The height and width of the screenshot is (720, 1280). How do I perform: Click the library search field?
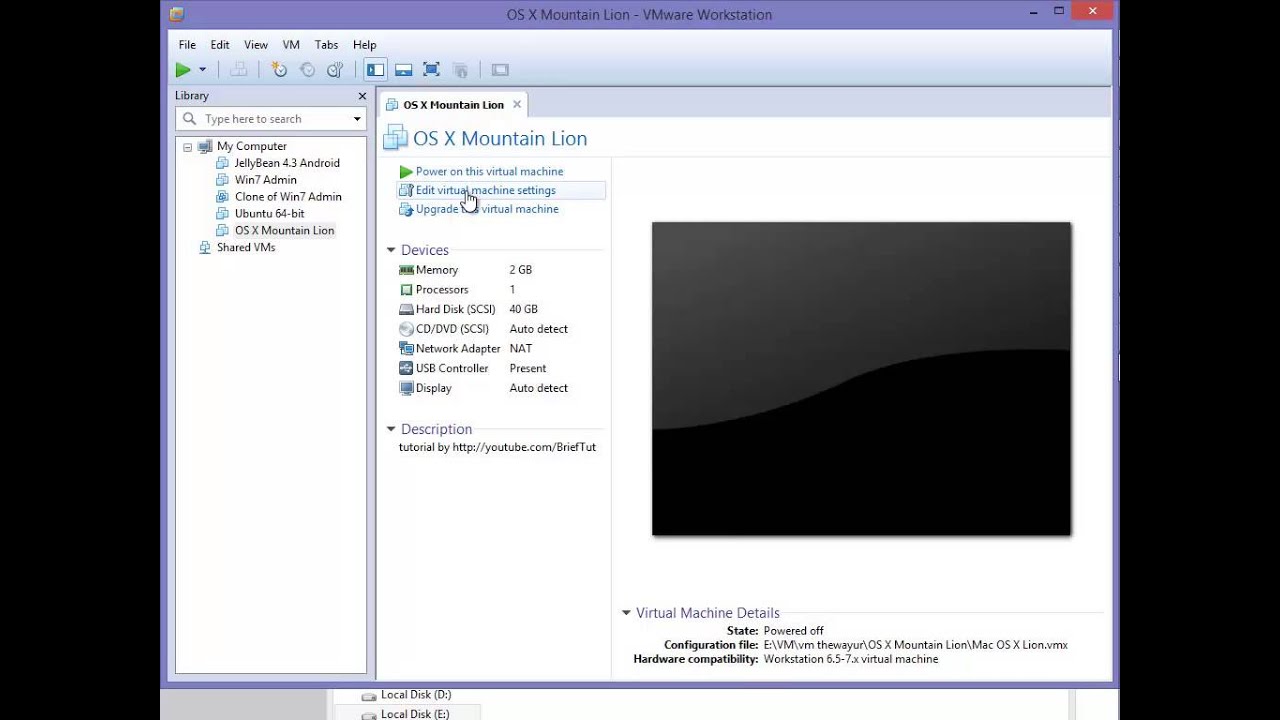[x=270, y=119]
